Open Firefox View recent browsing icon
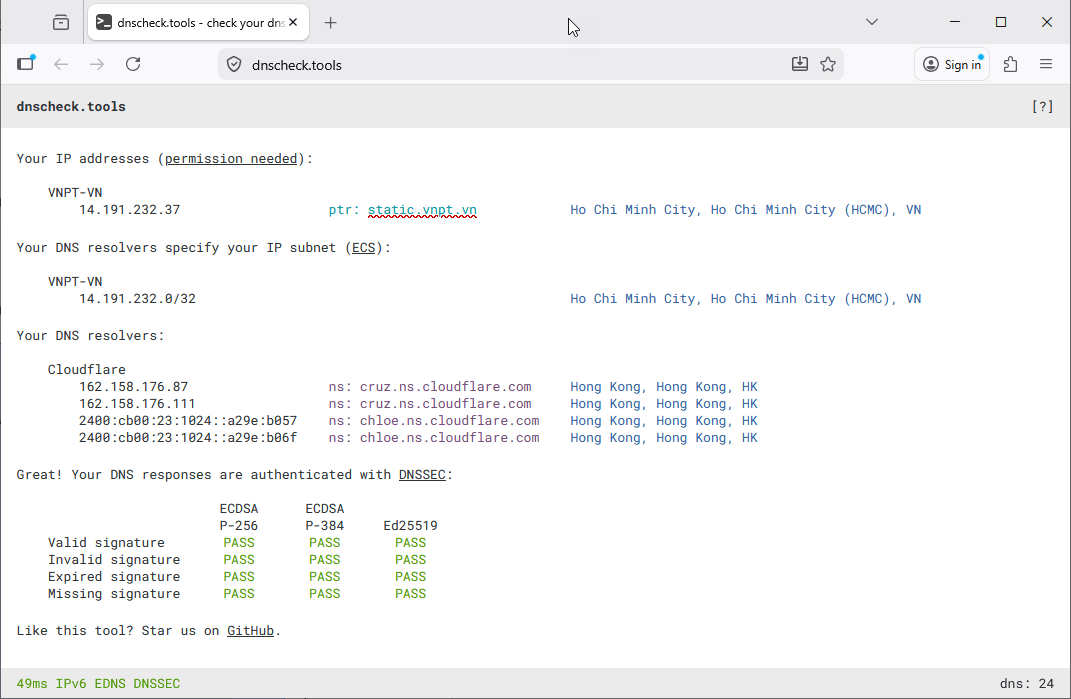Screen dimensions: 1071x699 pyautogui.click(x=61, y=23)
